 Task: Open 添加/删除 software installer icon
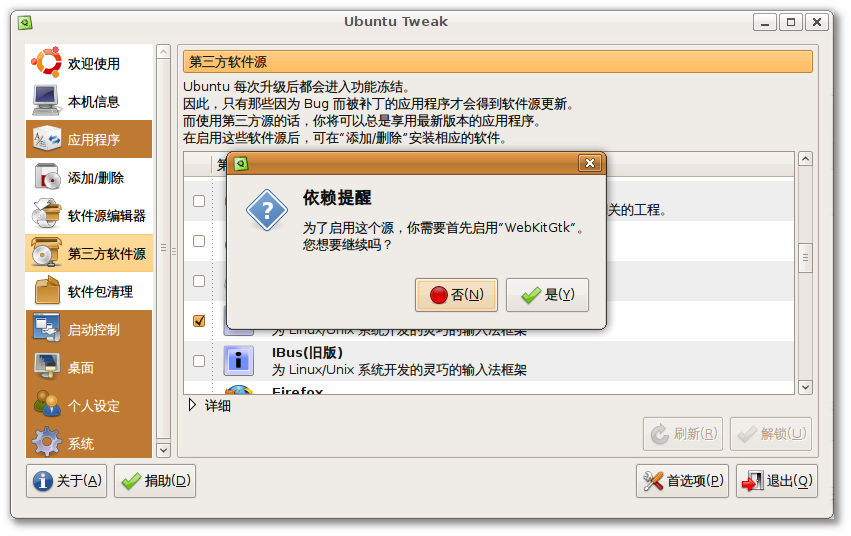(x=46, y=177)
